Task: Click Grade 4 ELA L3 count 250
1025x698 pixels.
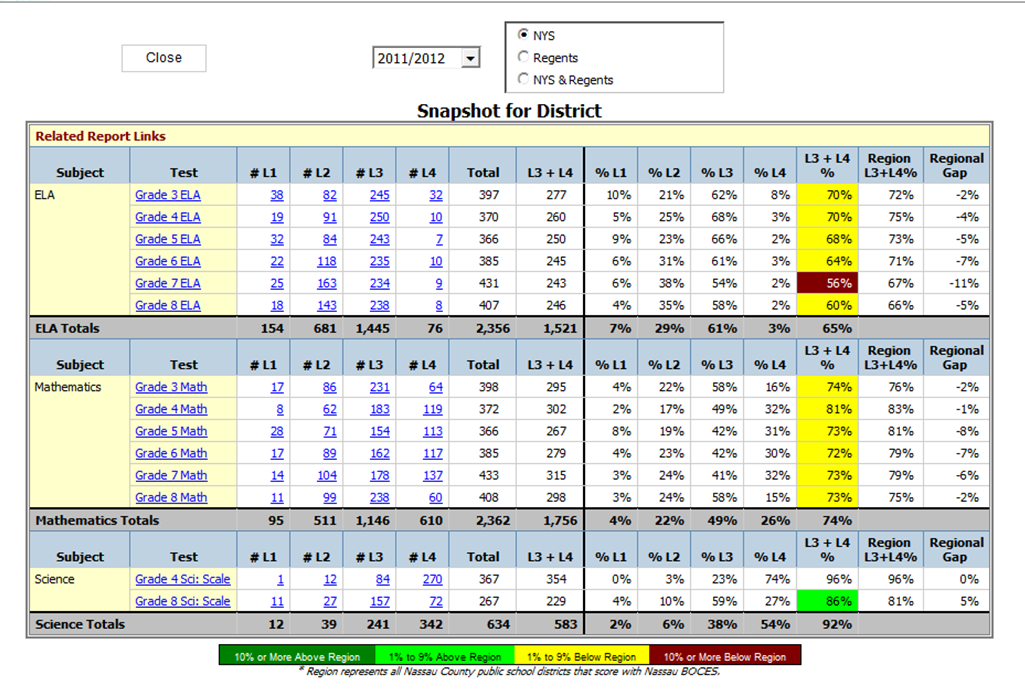Action: coord(380,217)
